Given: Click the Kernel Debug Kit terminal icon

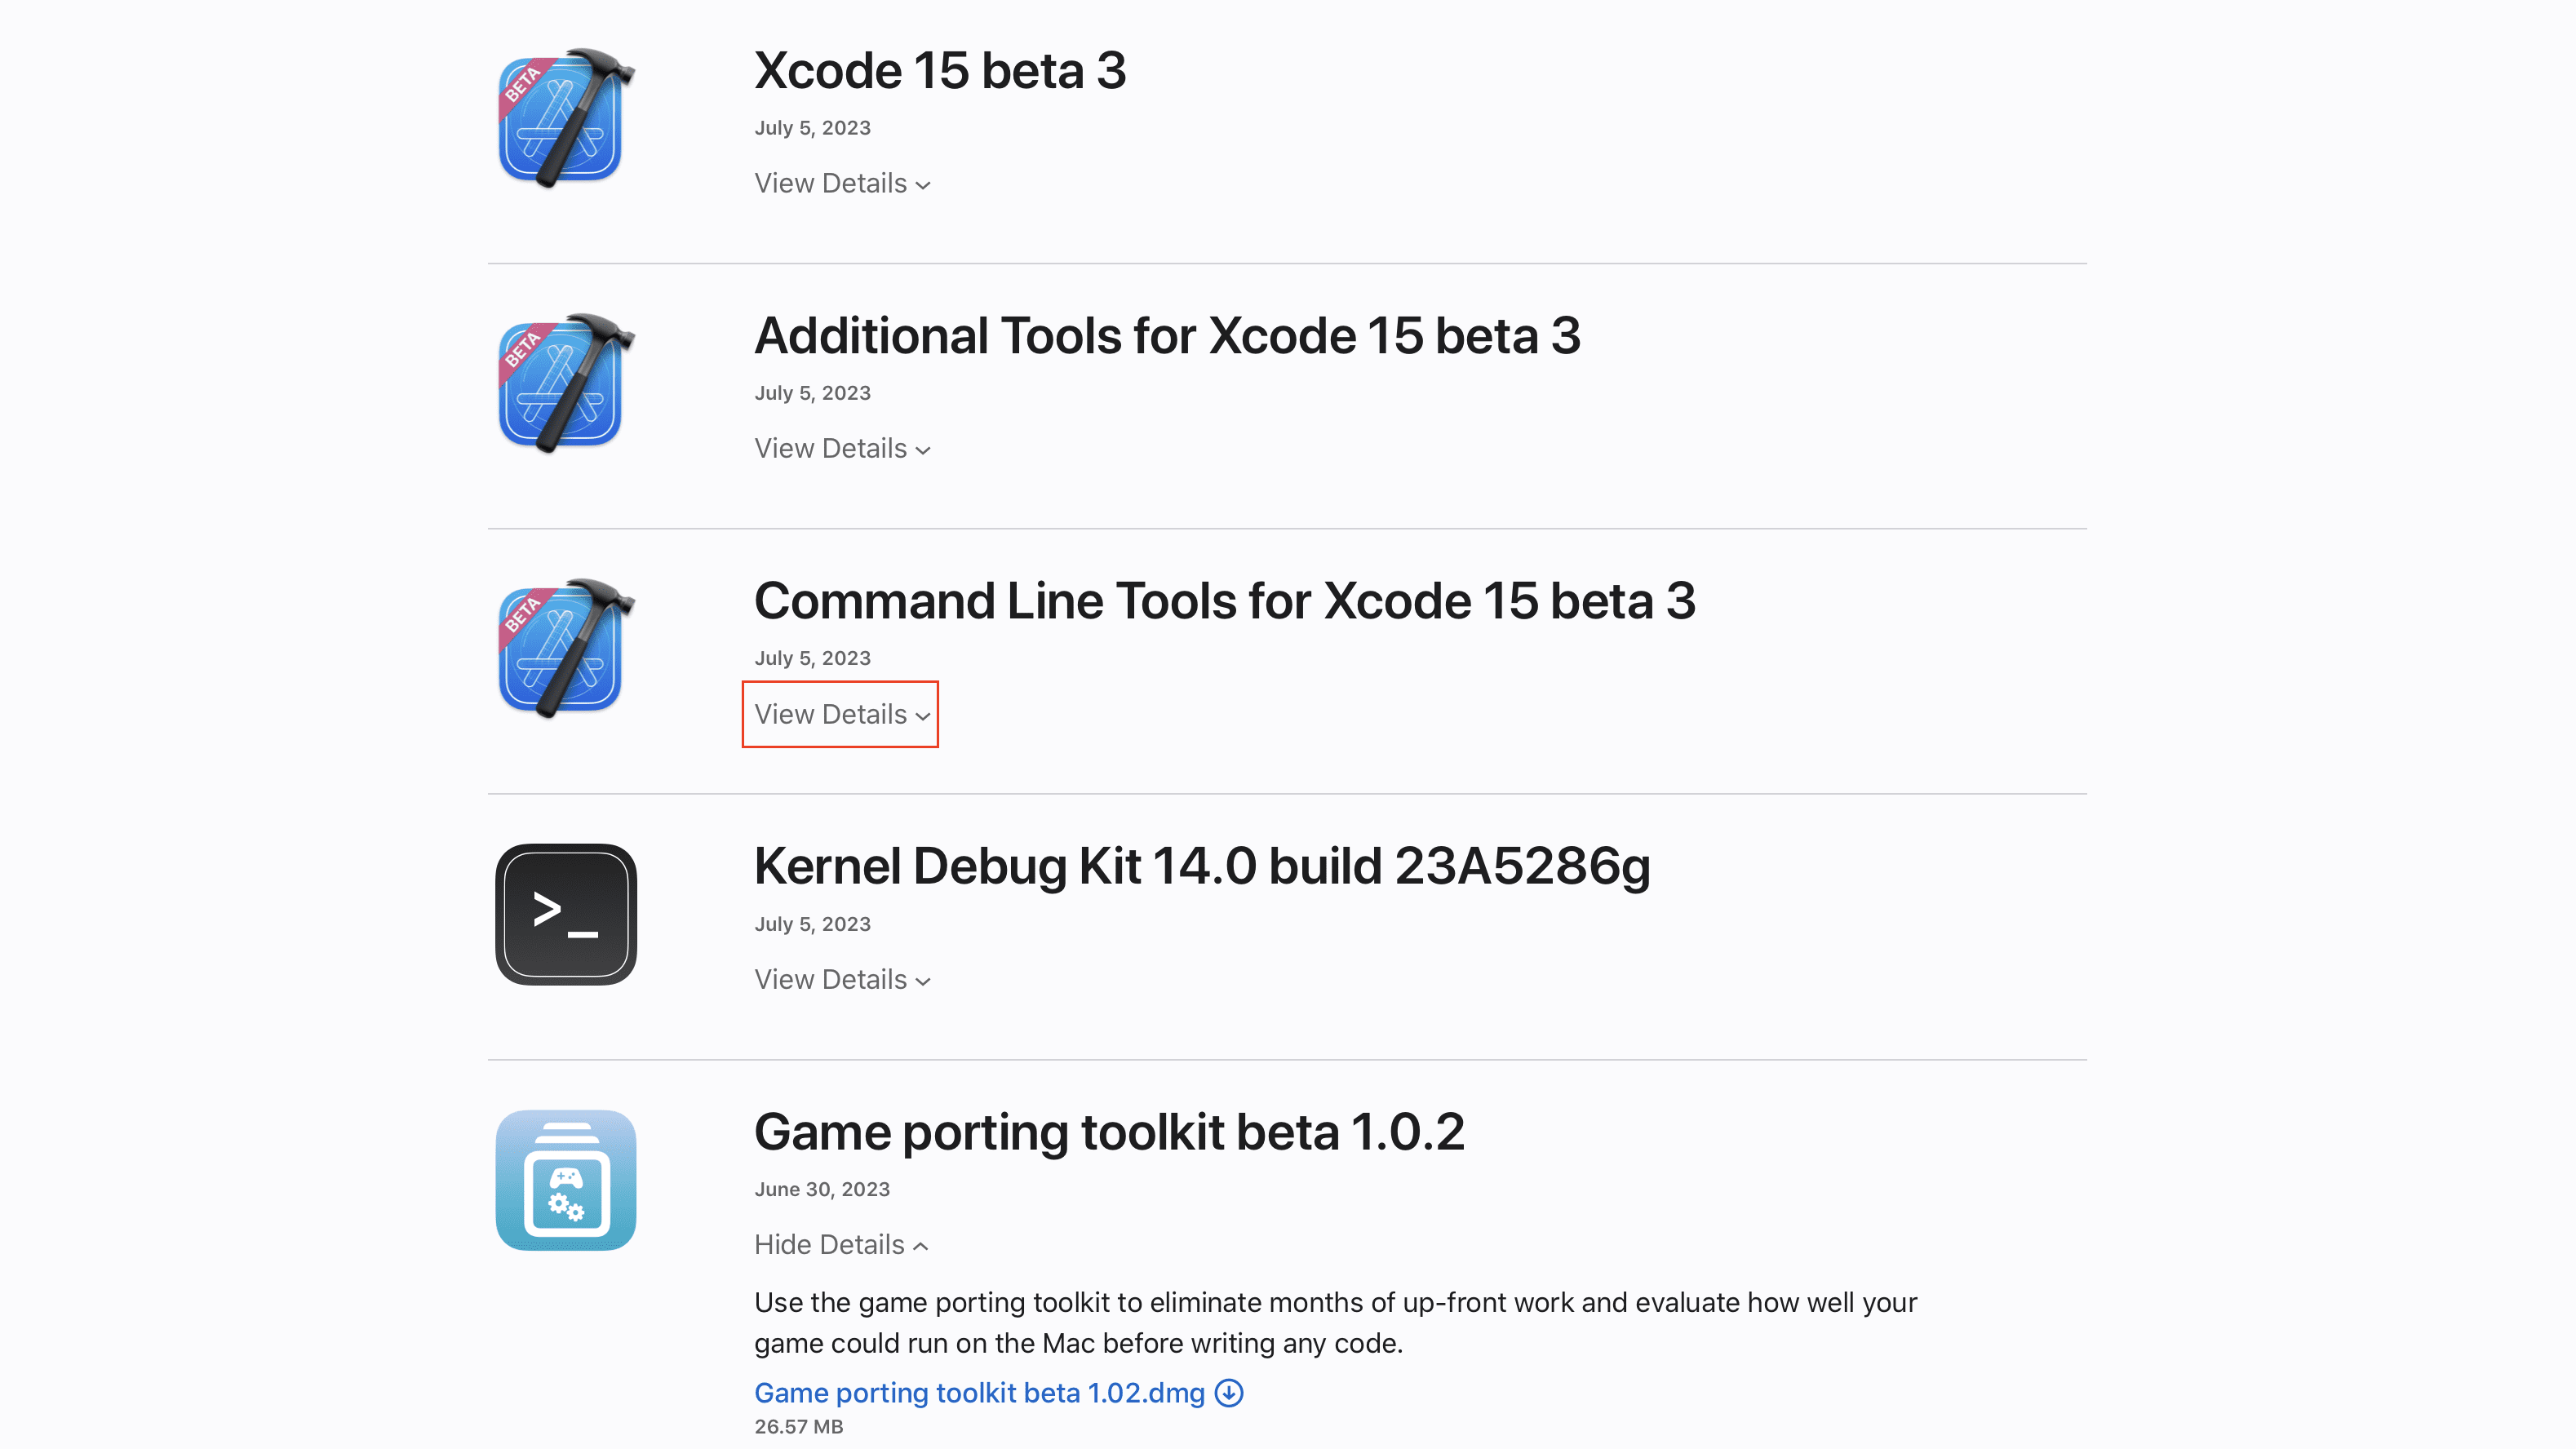Looking at the screenshot, I should click(566, 914).
